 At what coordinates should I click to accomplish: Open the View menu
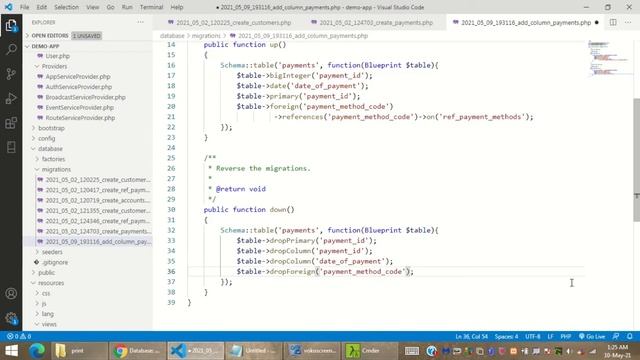coord(93,7)
